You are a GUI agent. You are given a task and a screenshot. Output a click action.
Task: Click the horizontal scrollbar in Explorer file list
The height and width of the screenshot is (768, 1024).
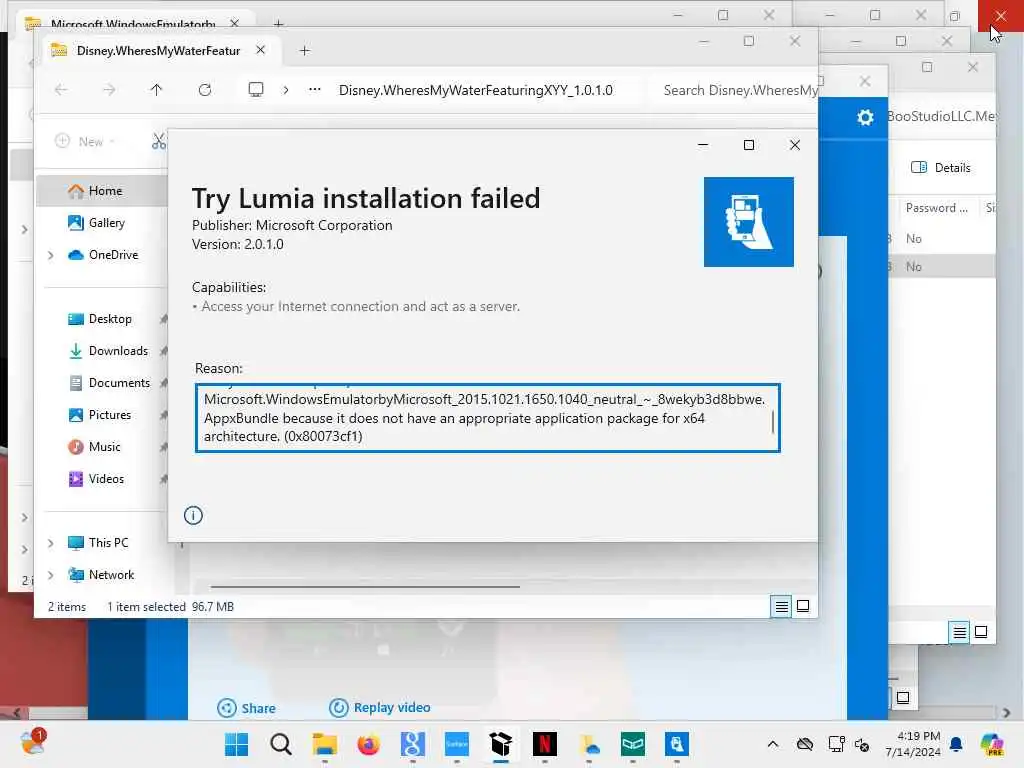pos(365,586)
